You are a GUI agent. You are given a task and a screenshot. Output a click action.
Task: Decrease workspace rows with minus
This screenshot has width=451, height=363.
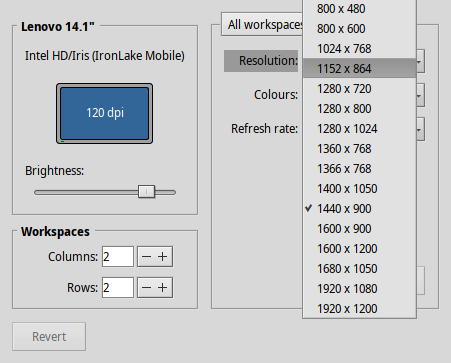click(146, 287)
